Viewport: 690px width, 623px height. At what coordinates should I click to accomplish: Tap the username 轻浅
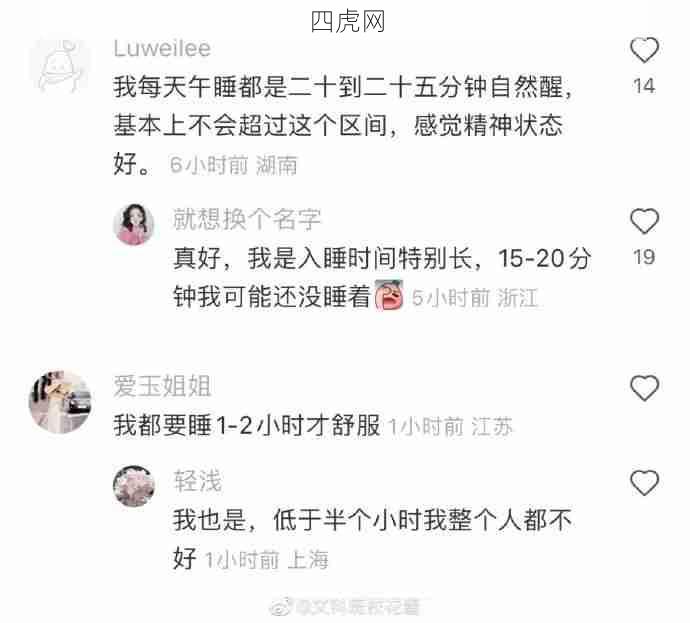coord(198,481)
